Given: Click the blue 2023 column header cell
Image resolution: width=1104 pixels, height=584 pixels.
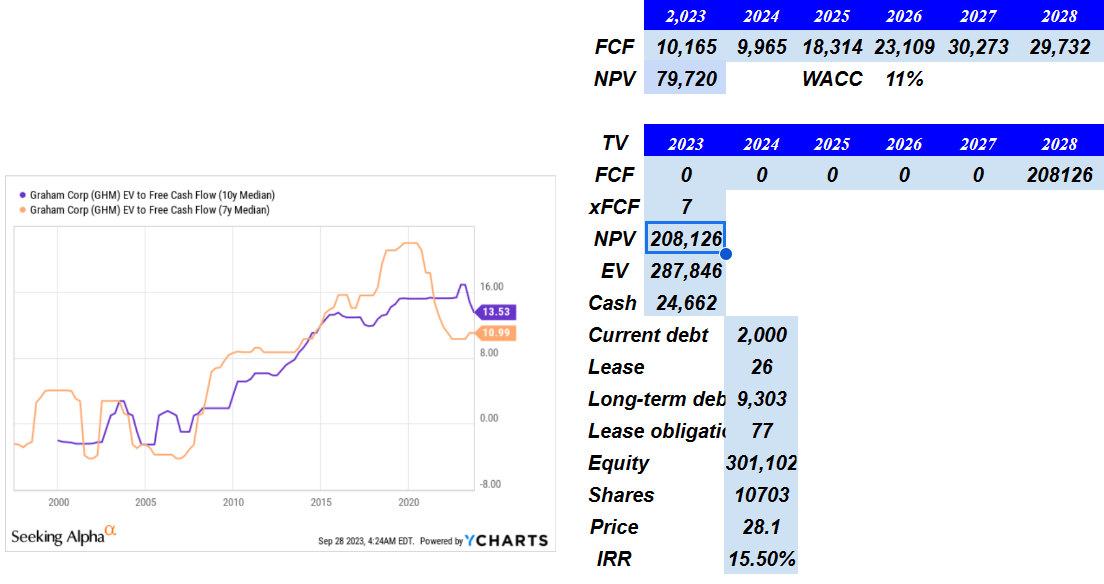Looking at the screenshot, I should [x=688, y=142].
